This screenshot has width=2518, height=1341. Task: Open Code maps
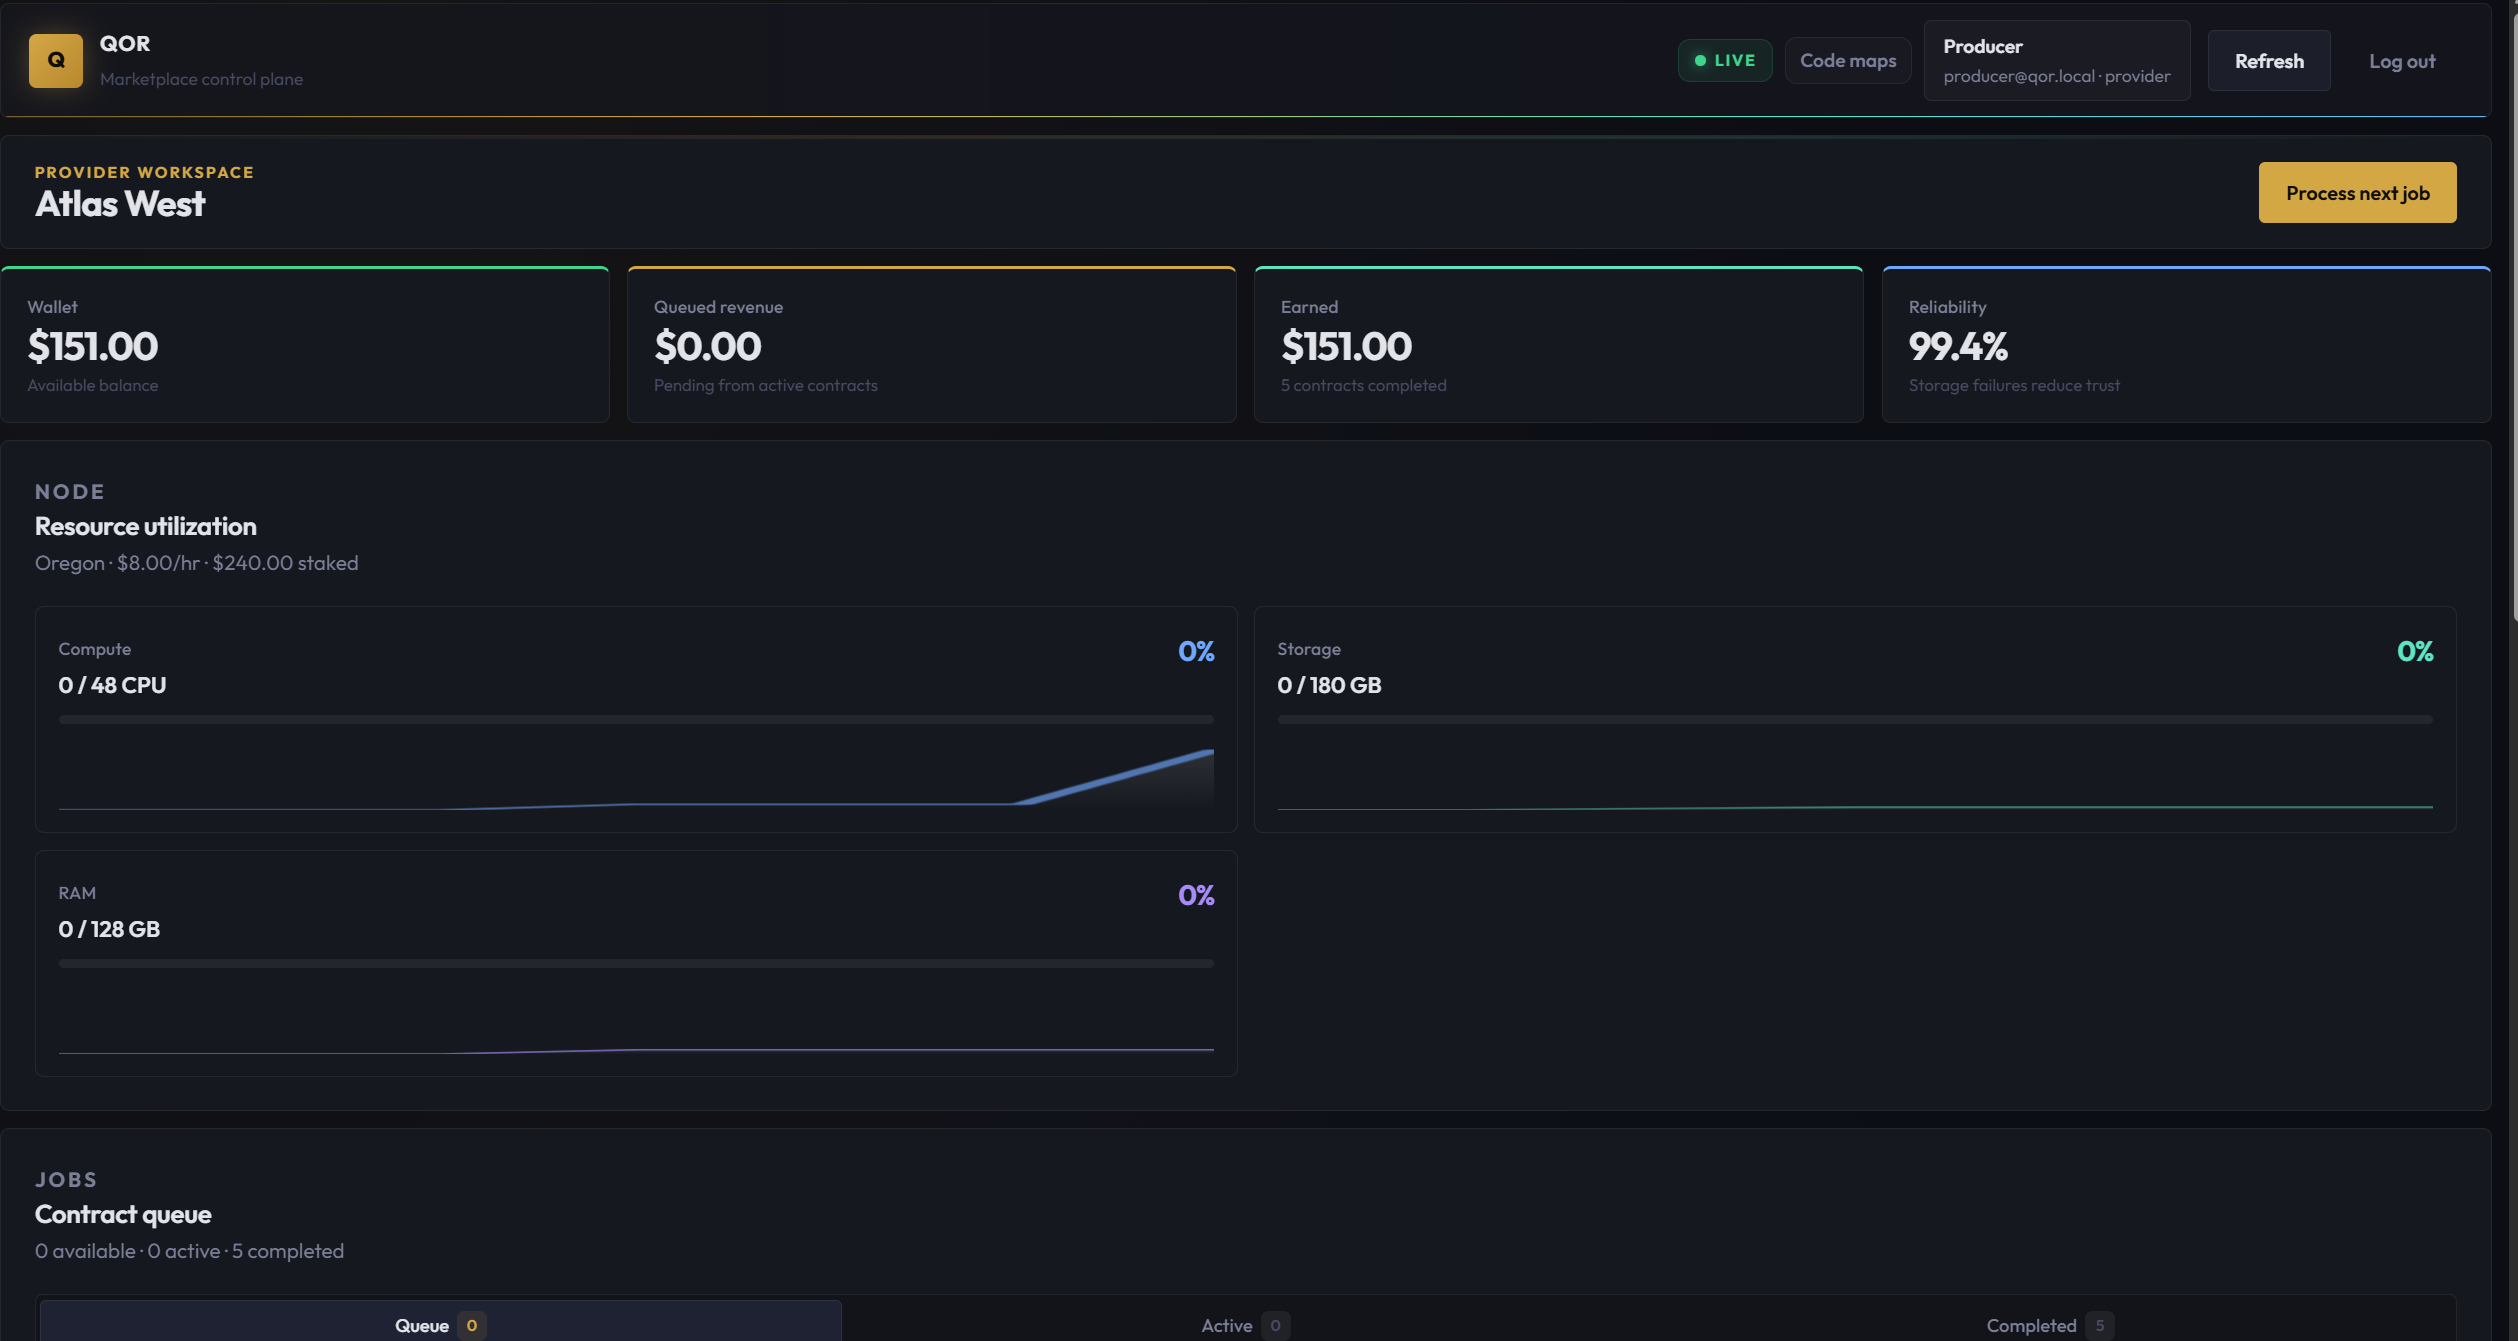(1847, 61)
